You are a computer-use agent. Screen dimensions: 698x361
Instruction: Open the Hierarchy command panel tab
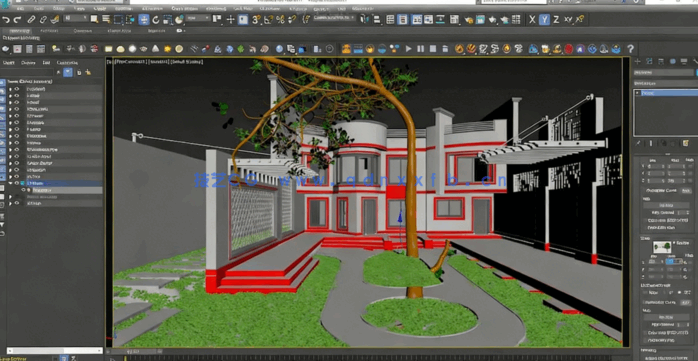point(661,61)
